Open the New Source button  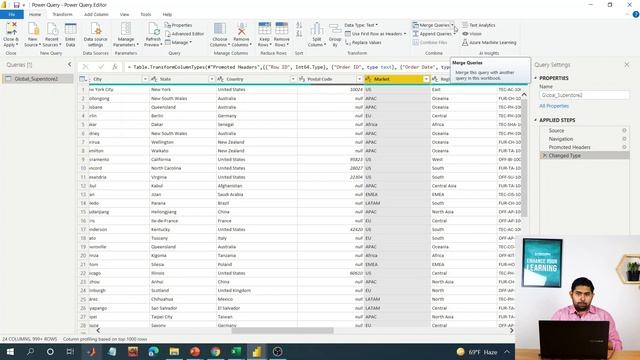click(32, 35)
